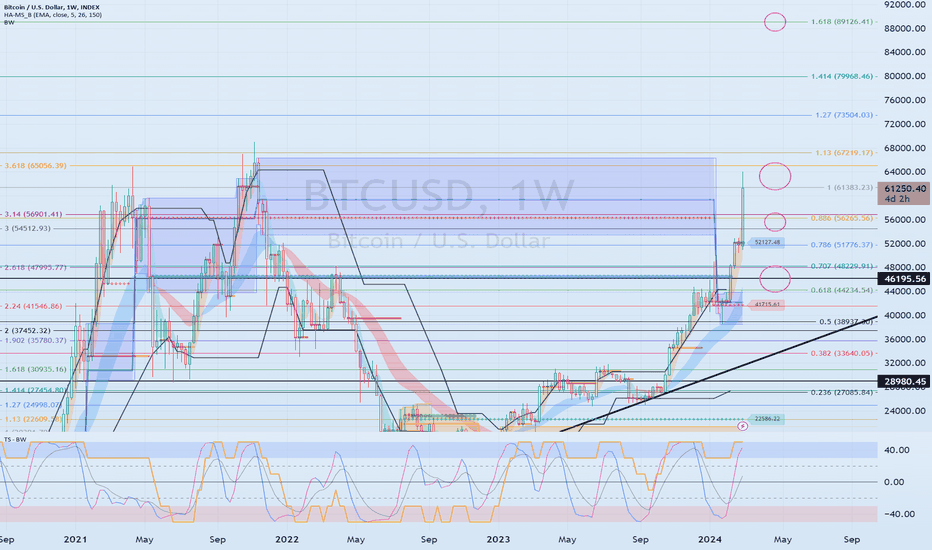Select the HA-MS_B (EMA, close, 5, 26, 150) indicator label
This screenshot has width=932, height=550.
pos(52,15)
